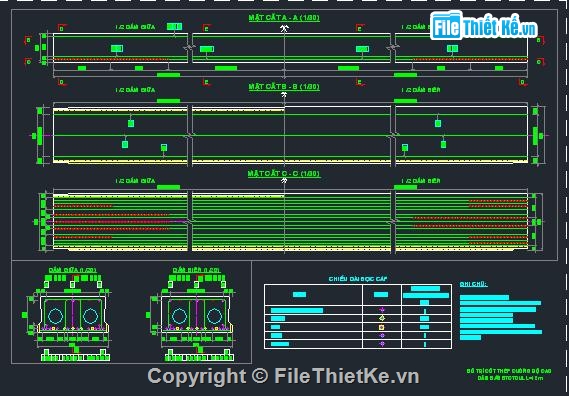The width and height of the screenshot is (569, 396).
Task: Select the 1/2 DẦM BIÊN label in section B-B
Action: [x=421, y=90]
